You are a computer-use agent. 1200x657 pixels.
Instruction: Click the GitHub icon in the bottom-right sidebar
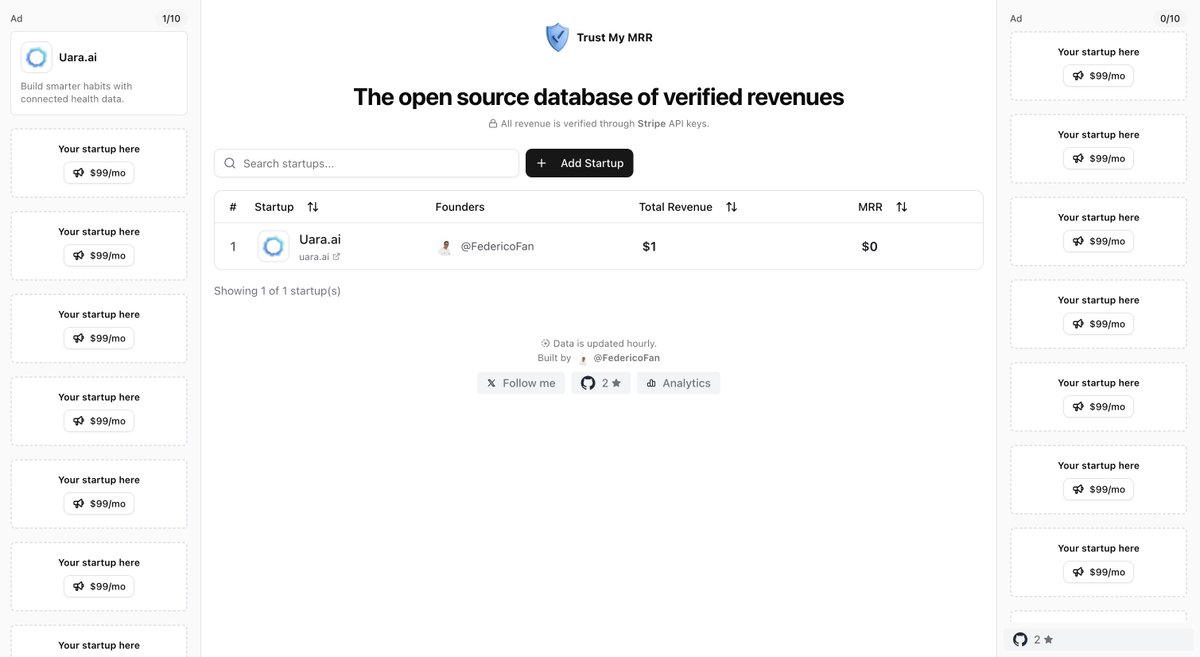(1019, 638)
